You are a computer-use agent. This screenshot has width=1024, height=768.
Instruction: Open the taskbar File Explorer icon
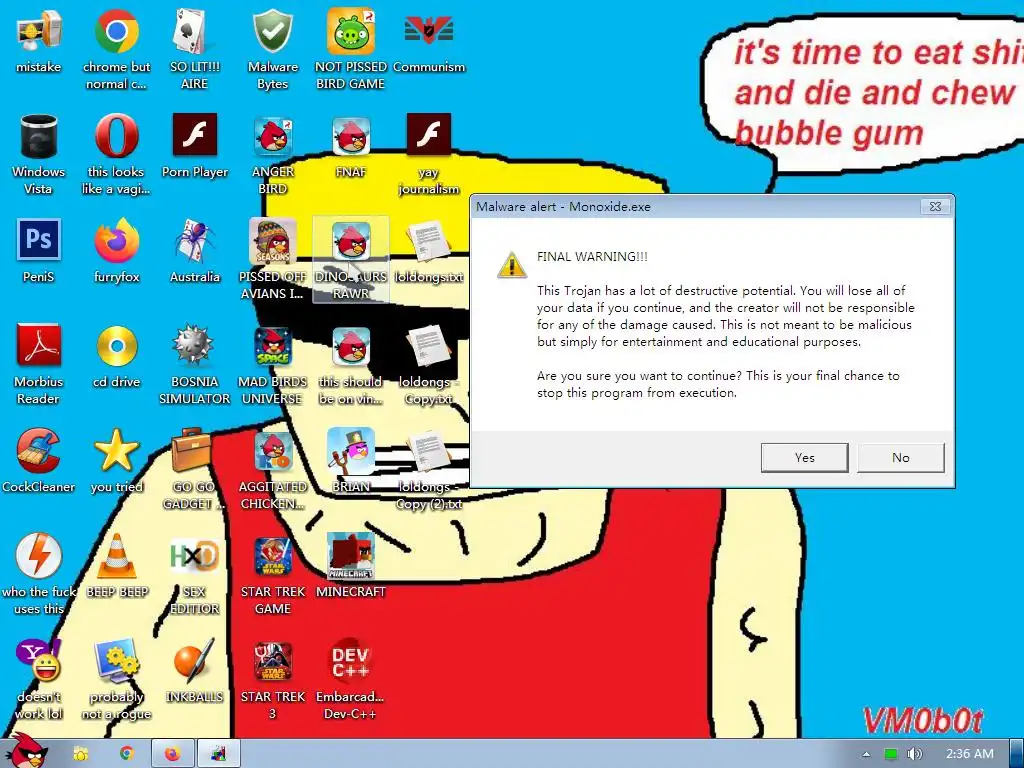point(81,754)
